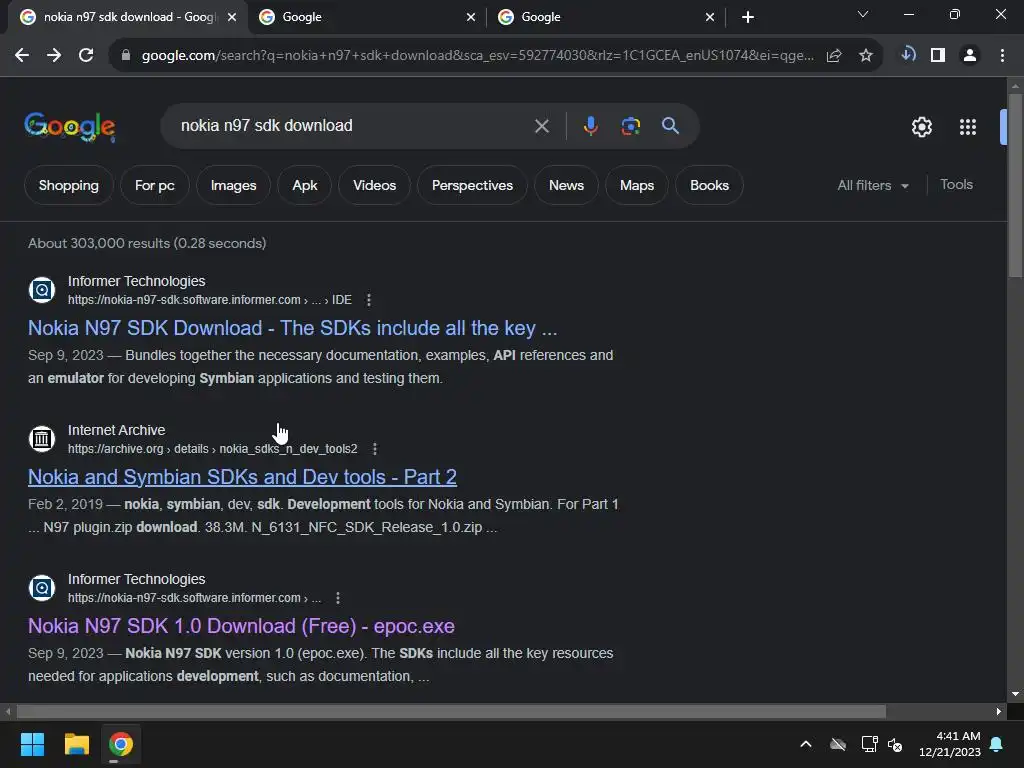1024x768 pixels.
Task: Open the Windows Start menu
Action: [x=32, y=744]
